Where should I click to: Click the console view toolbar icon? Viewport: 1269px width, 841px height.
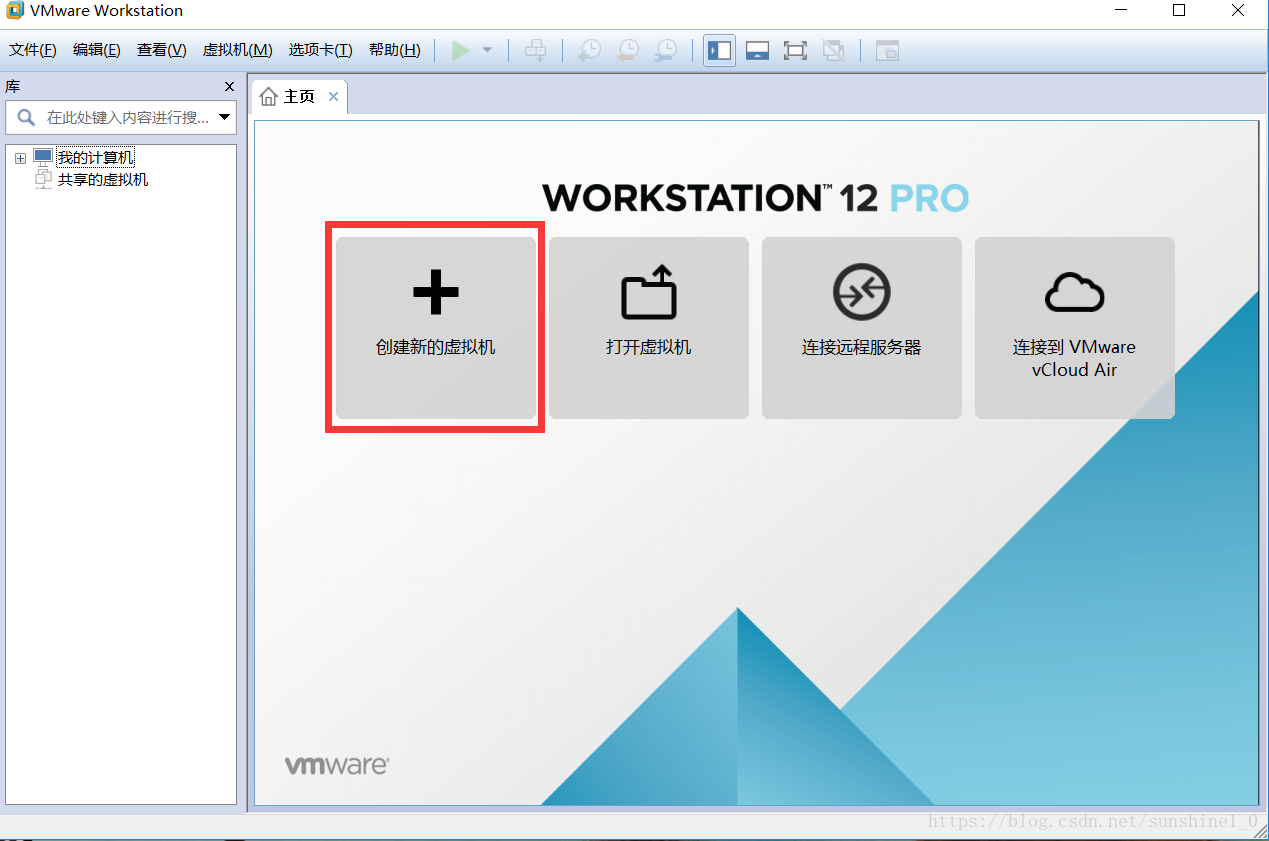coord(887,50)
